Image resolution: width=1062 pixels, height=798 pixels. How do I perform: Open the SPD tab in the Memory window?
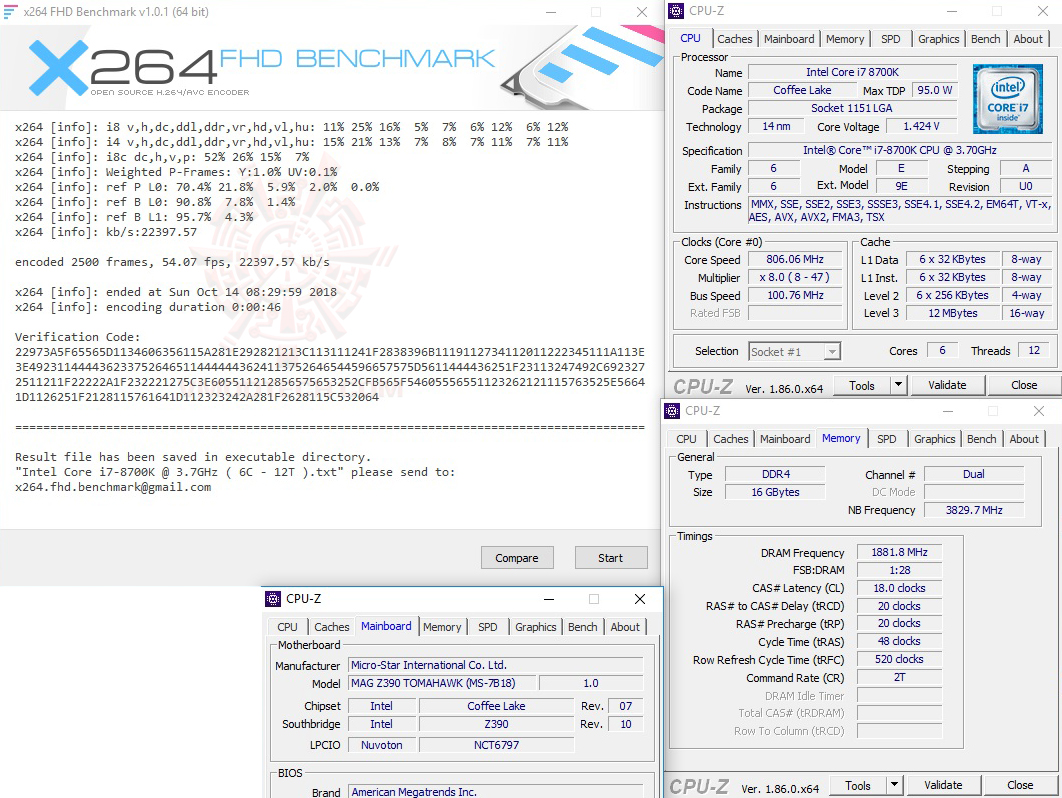887,438
